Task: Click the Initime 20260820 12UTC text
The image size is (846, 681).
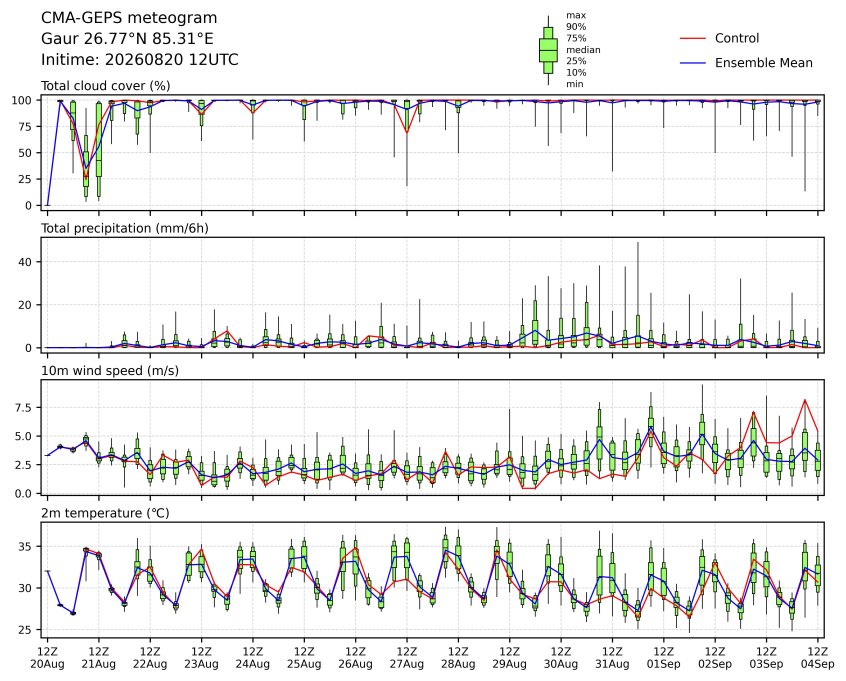Action: coord(140,59)
